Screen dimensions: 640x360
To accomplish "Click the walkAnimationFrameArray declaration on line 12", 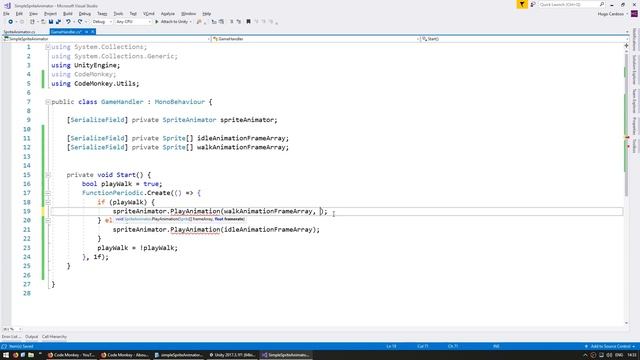I will [243, 147].
